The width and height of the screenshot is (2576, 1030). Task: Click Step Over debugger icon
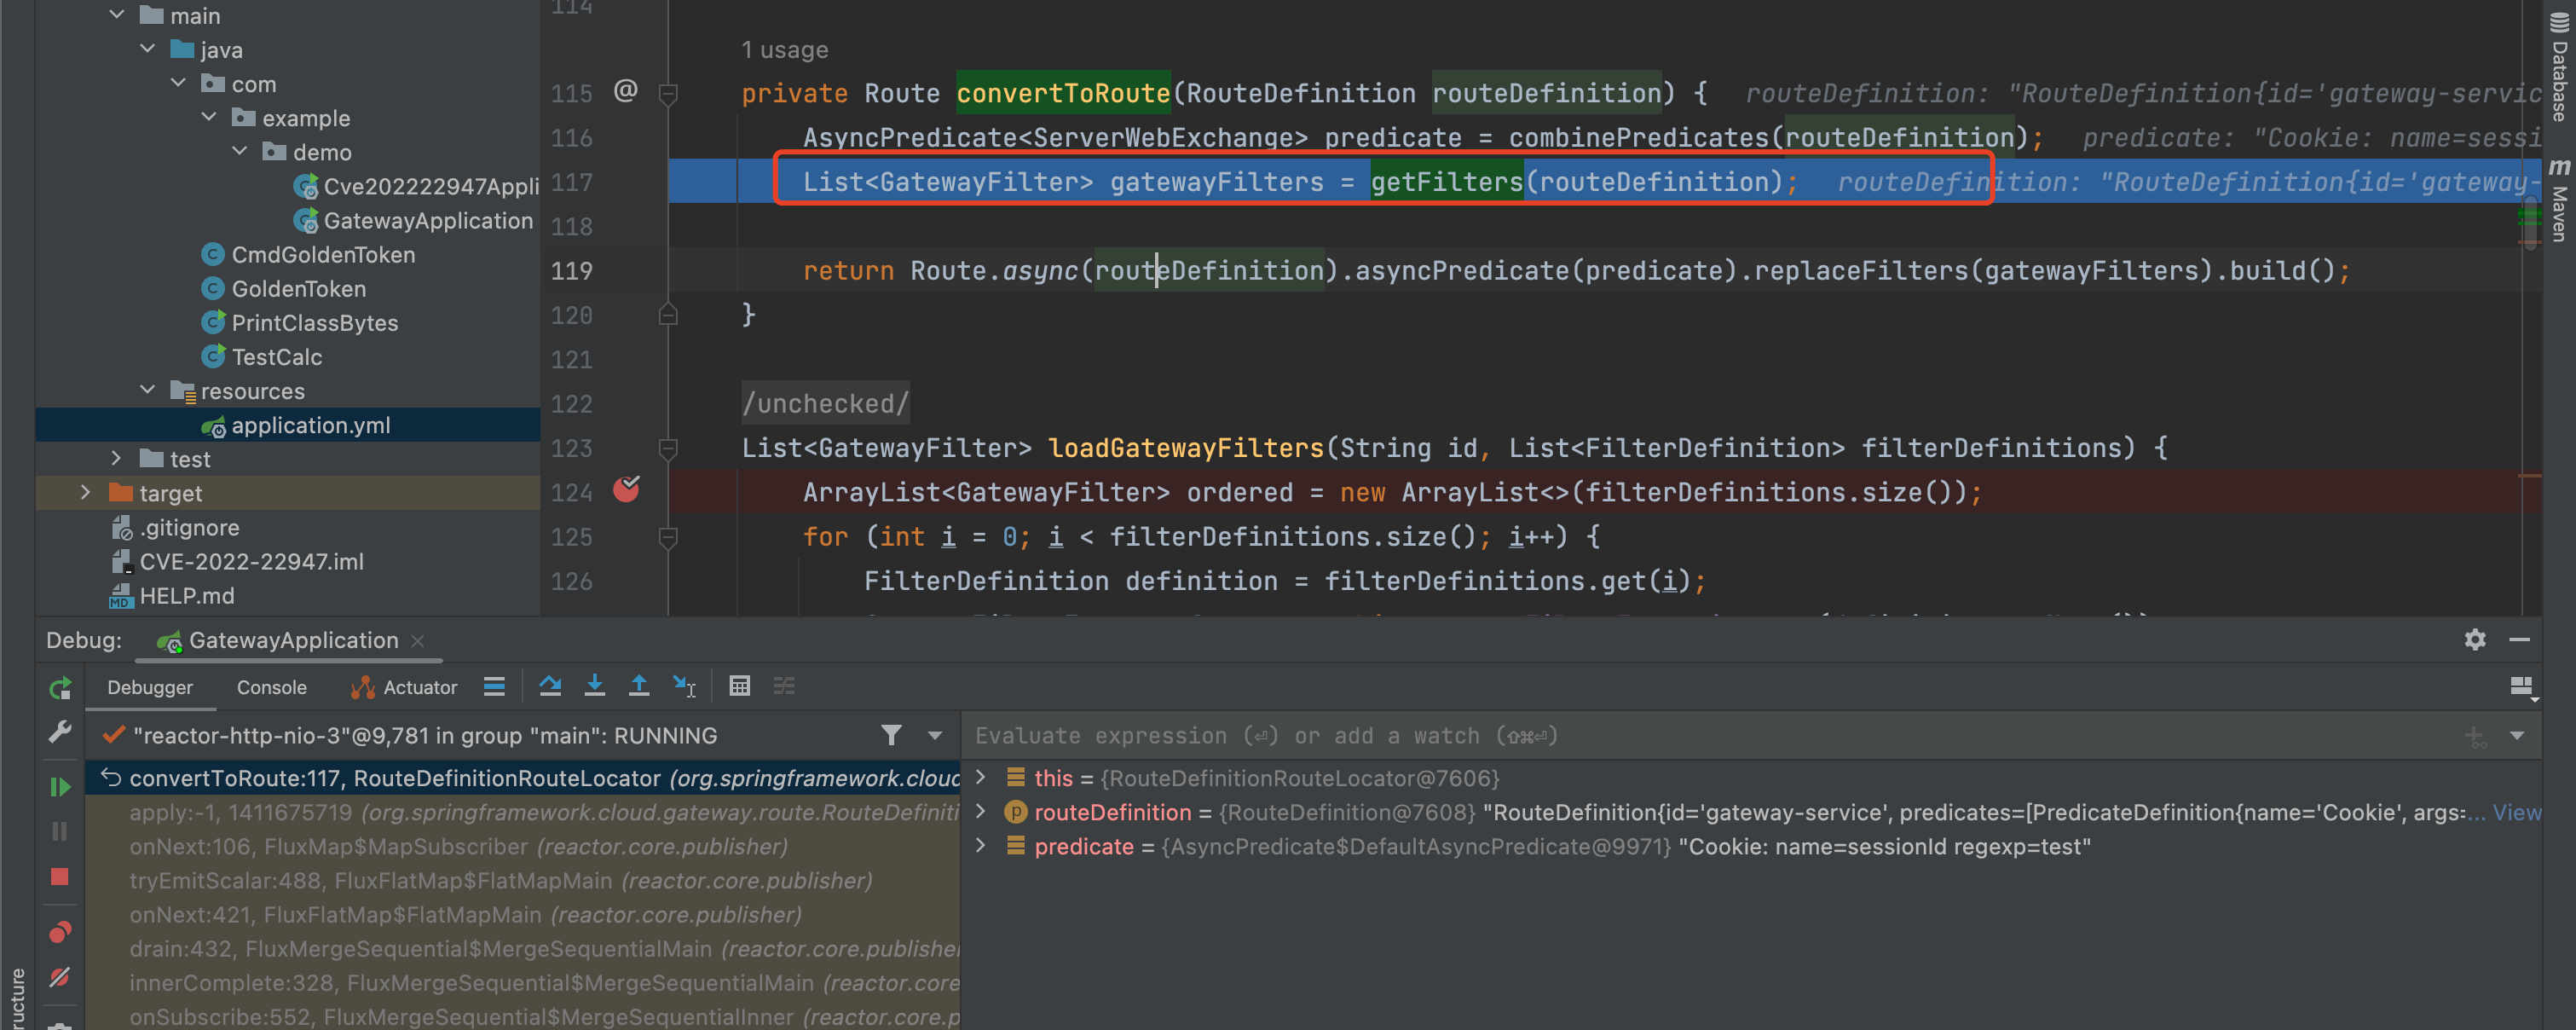coord(550,686)
